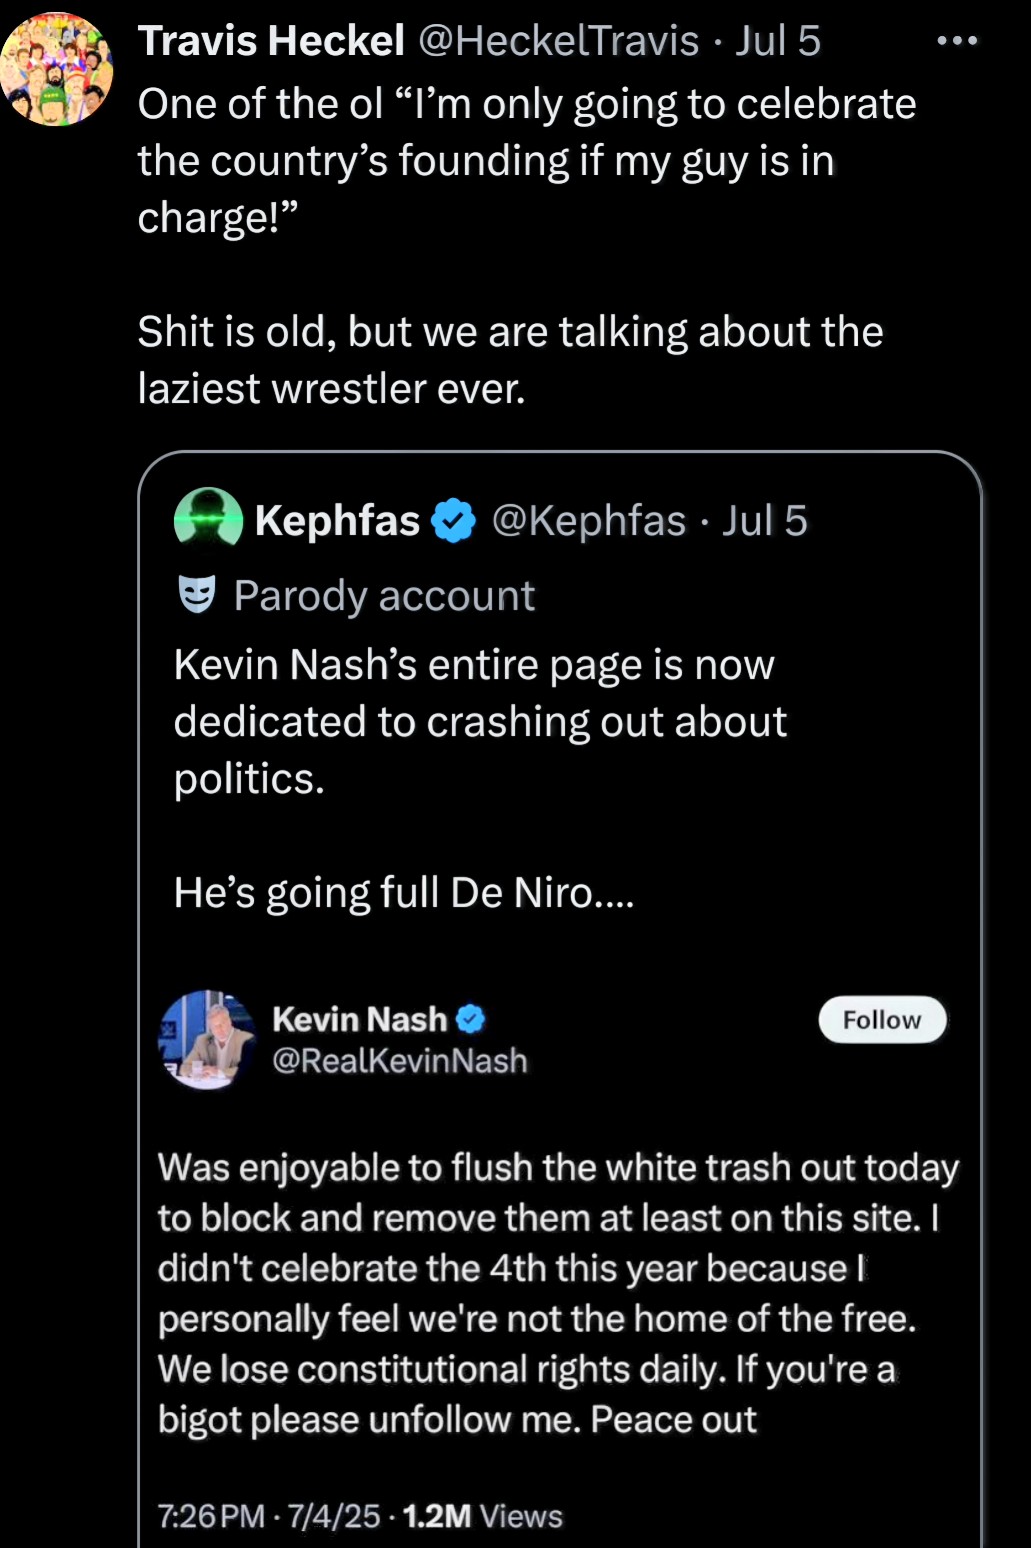Click Kephfas's blue verified badge
The width and height of the screenshot is (1031, 1548).
point(454,521)
